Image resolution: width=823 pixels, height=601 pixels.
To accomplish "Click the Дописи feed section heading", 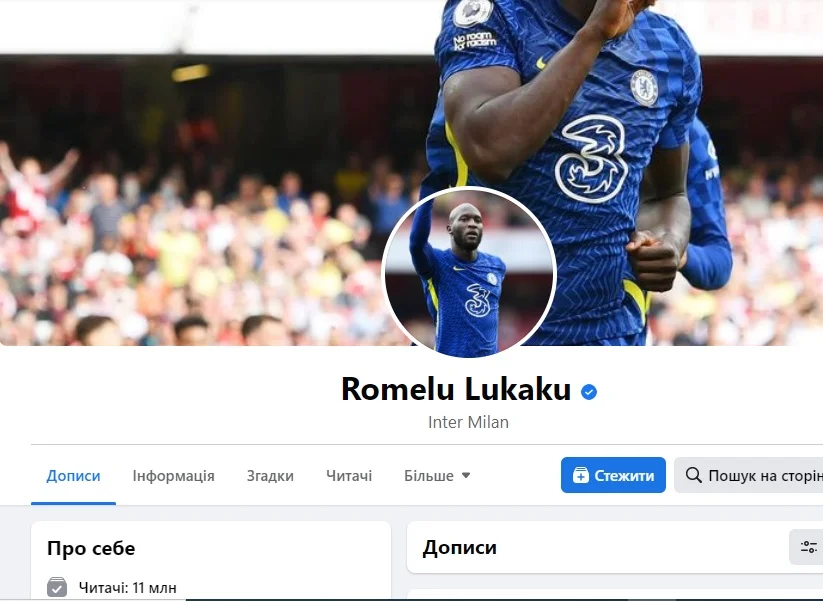I will [x=460, y=547].
